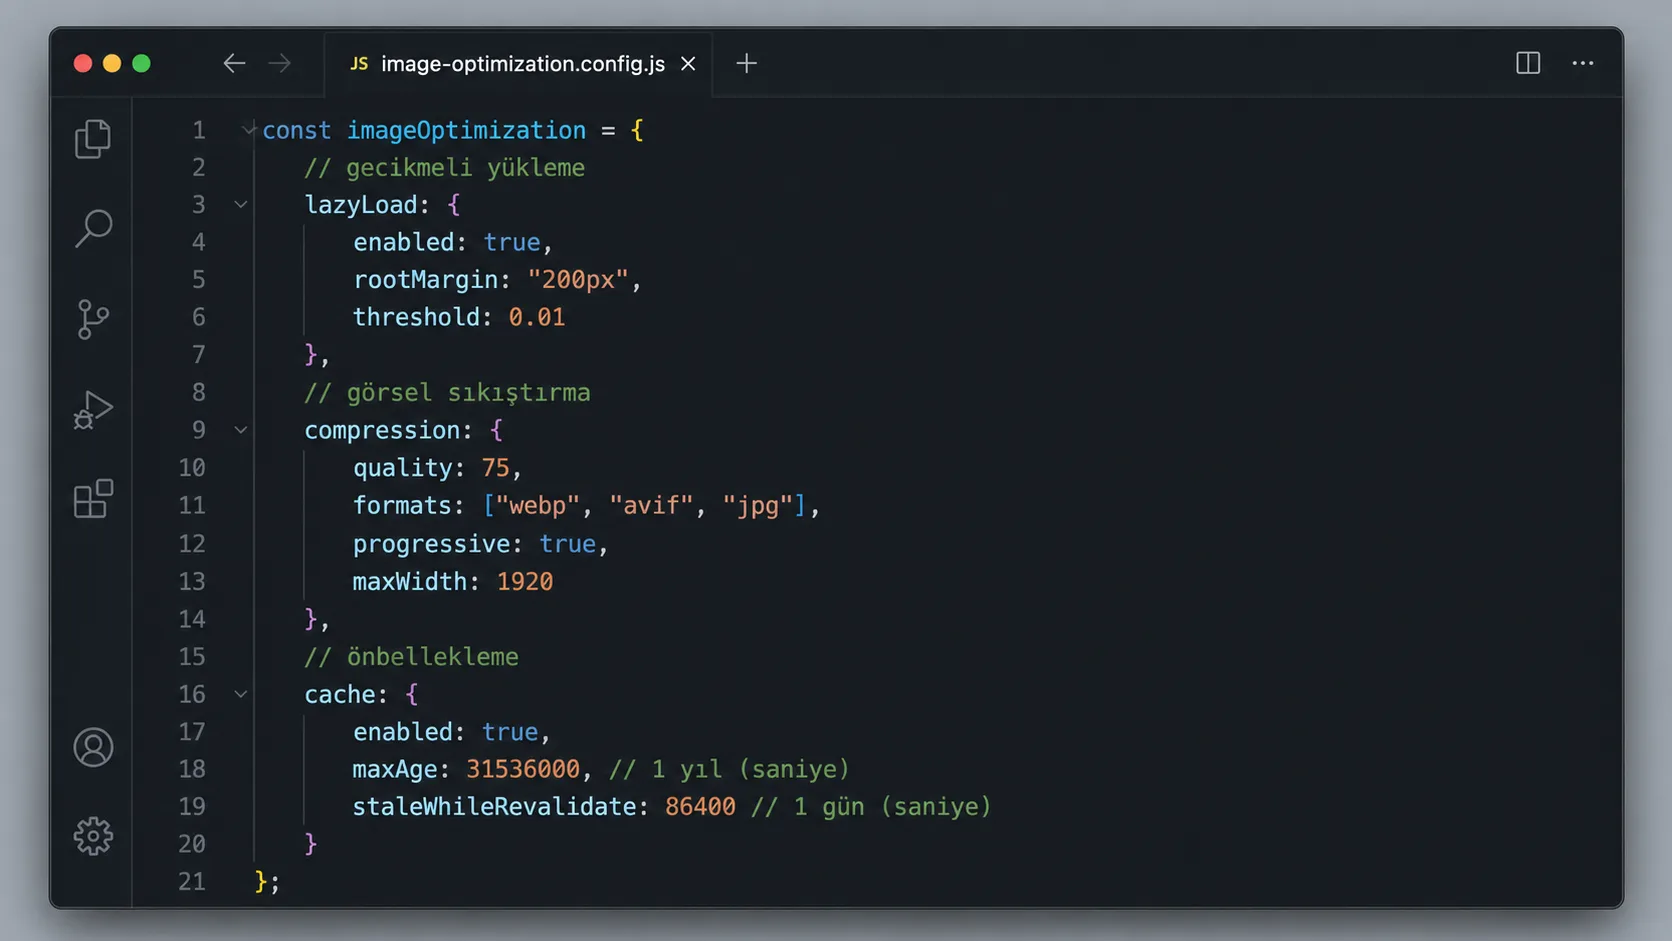Go back with left arrow

234,63
